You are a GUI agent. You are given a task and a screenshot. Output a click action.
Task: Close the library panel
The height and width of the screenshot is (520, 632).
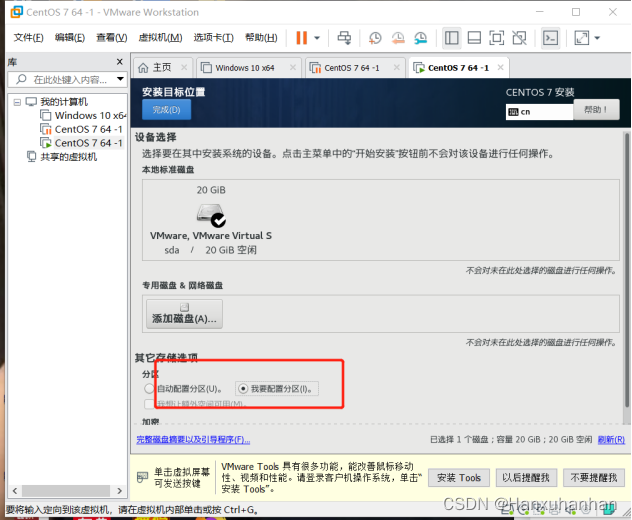(x=119, y=62)
